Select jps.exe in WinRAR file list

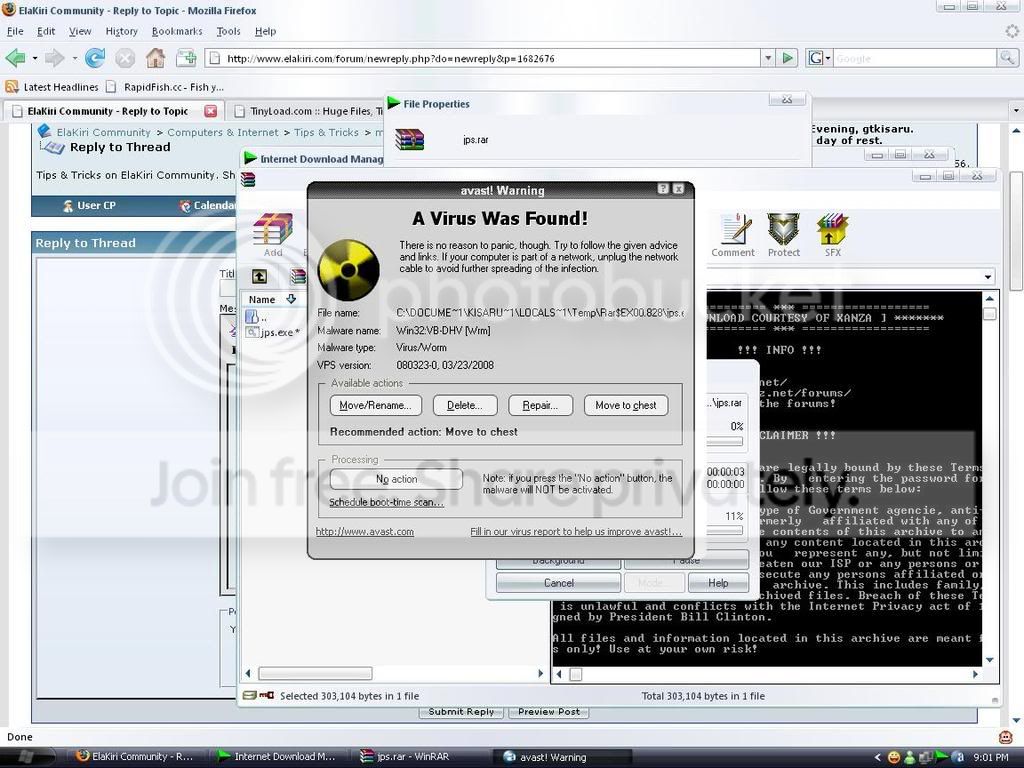point(272,332)
